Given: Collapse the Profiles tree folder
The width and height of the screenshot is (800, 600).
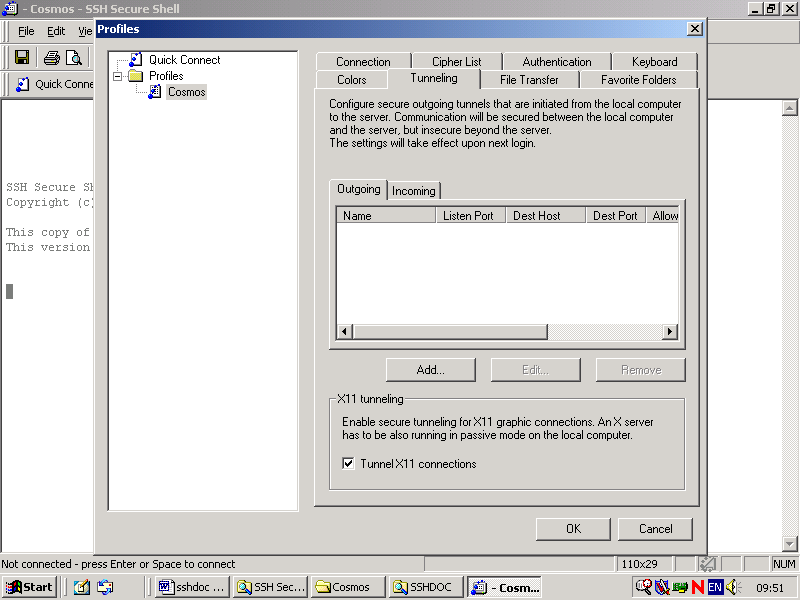Looking at the screenshot, I should (x=118, y=76).
